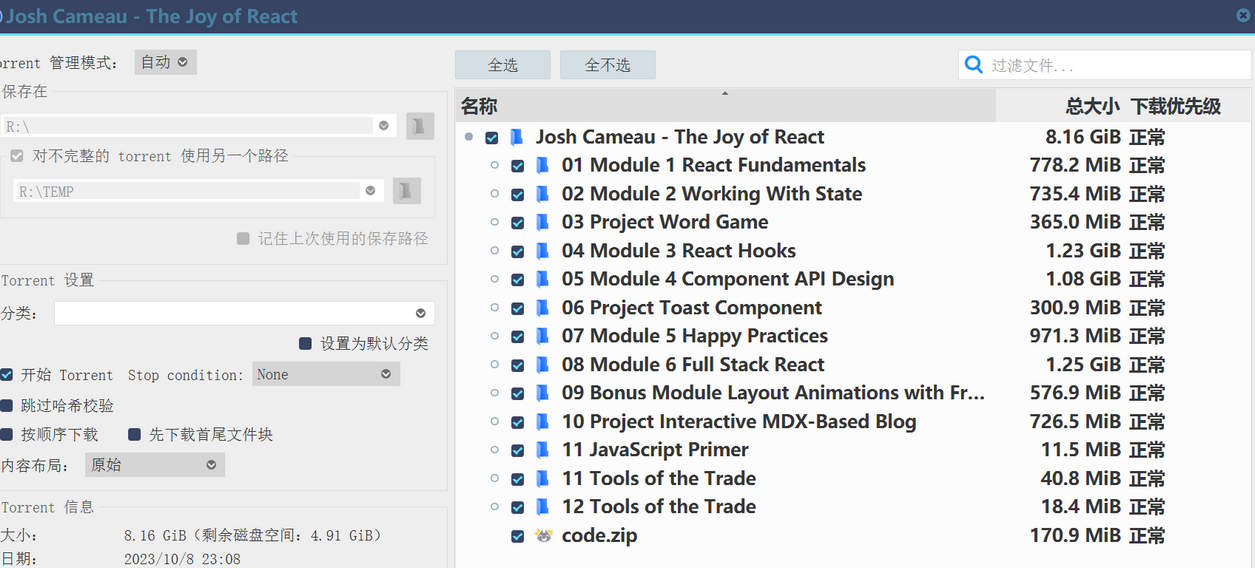Image resolution: width=1255 pixels, height=568 pixels.
Task: Sort by the 名称 column header
Action: point(726,106)
